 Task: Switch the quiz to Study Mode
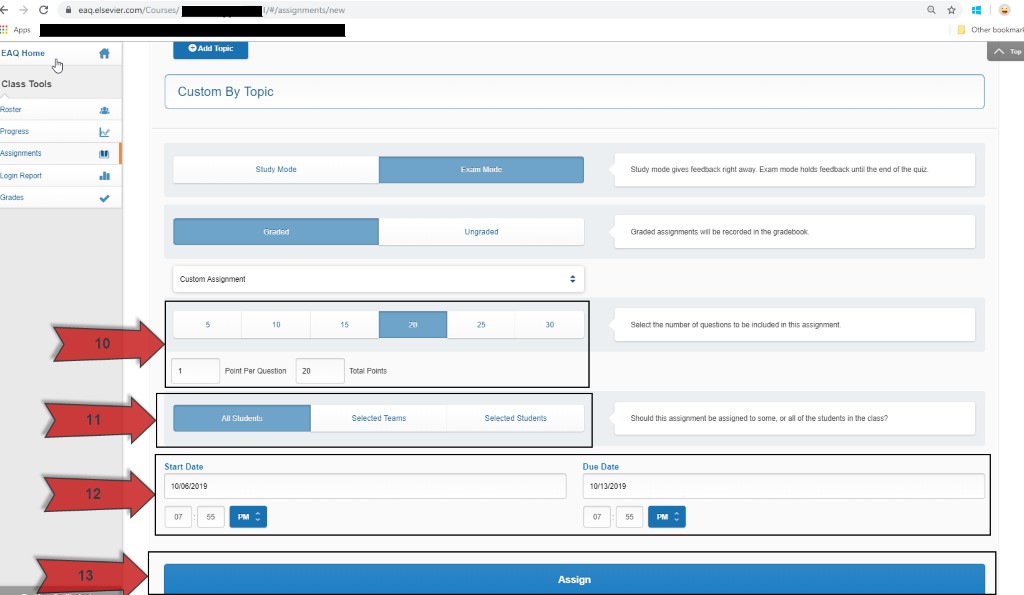(x=276, y=169)
